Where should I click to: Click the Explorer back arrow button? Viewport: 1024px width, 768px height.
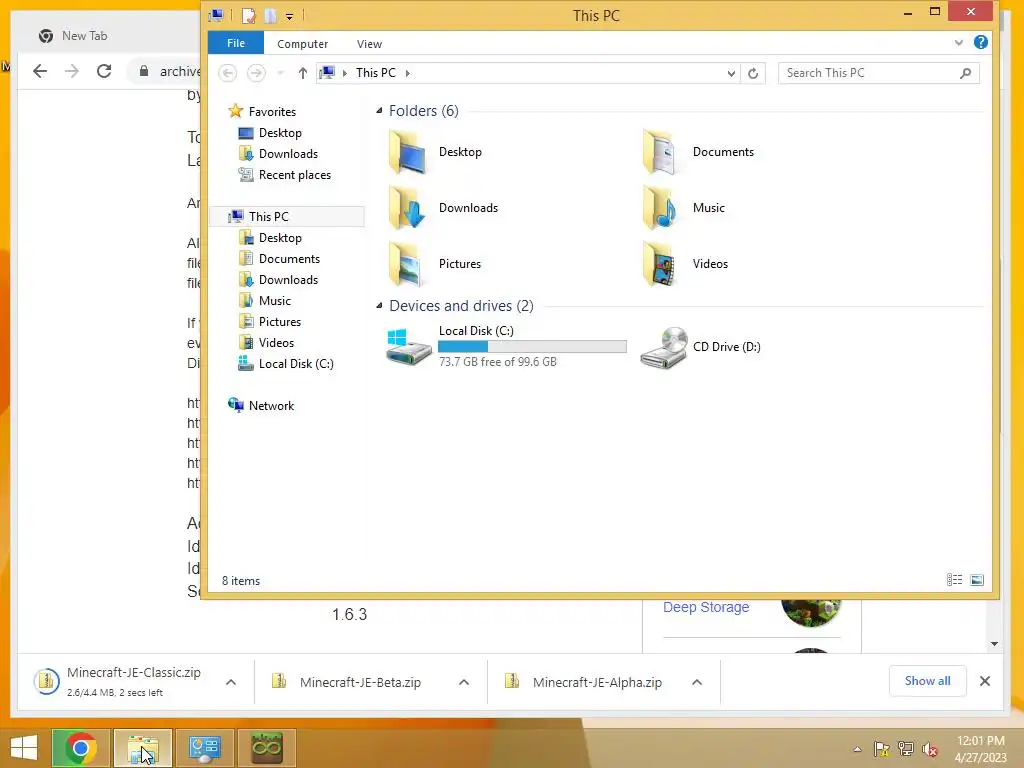(x=227, y=72)
